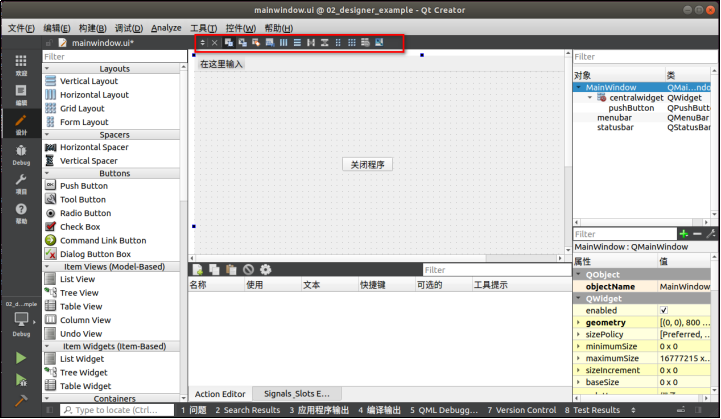The image size is (721, 419).
Task: Activate the Edit Tab Order icon
Action: 270,43
